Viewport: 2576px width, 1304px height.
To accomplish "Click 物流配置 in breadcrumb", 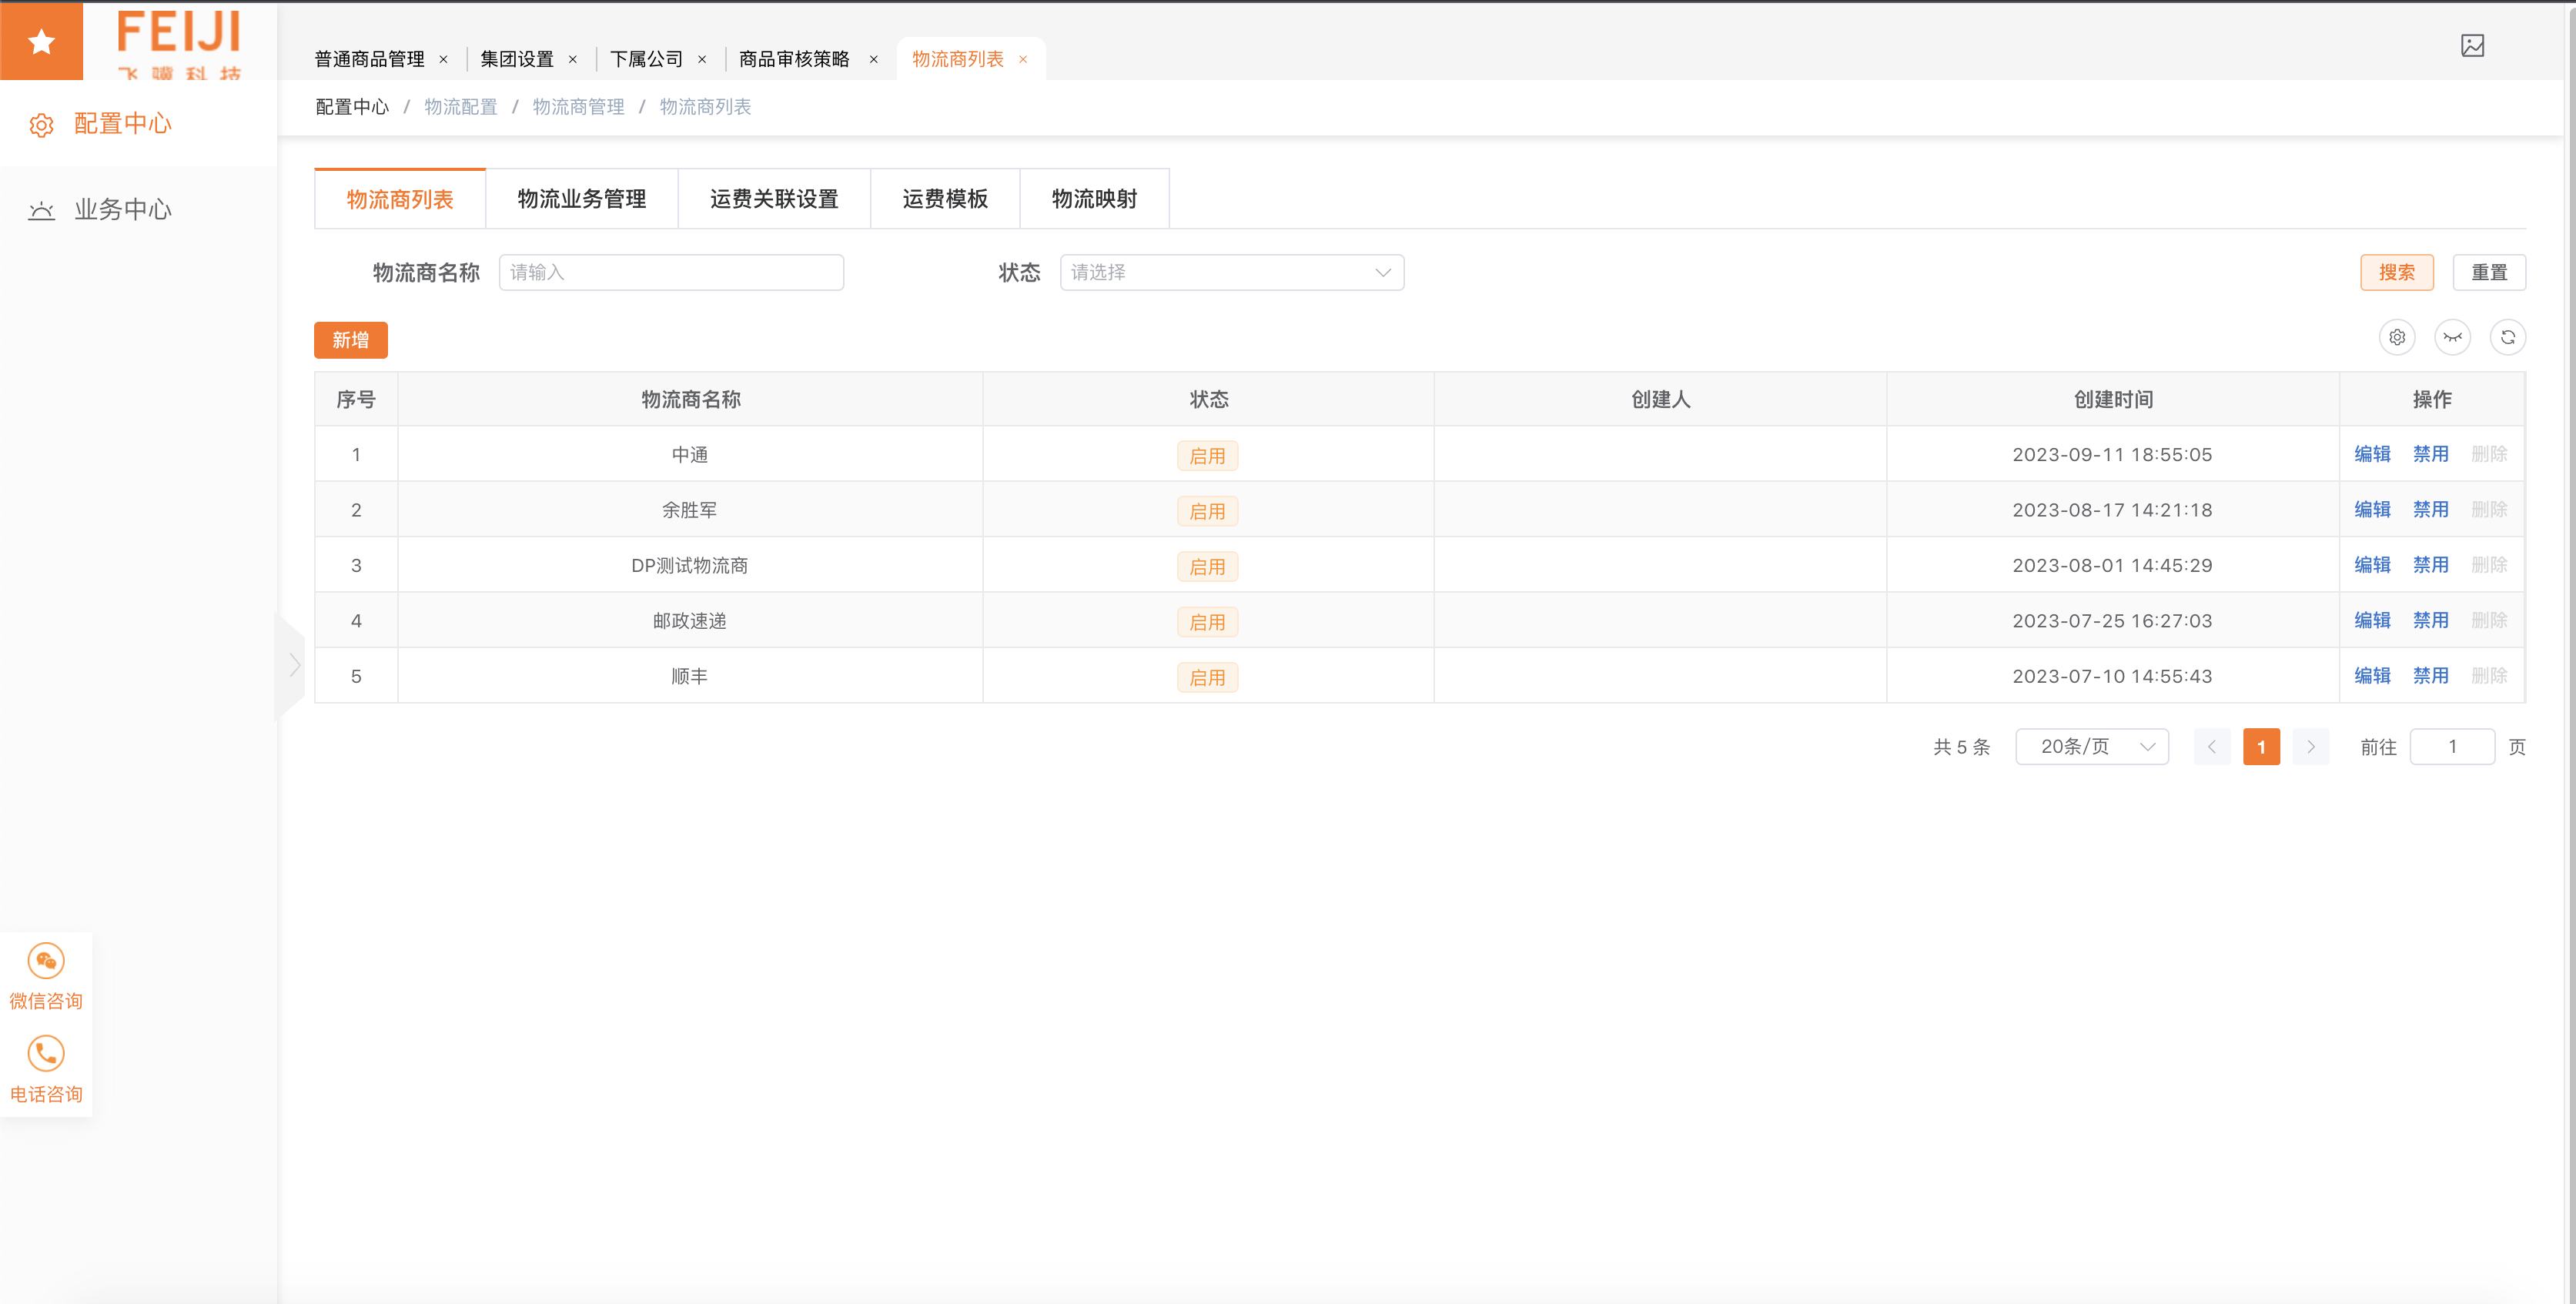I will [x=461, y=107].
